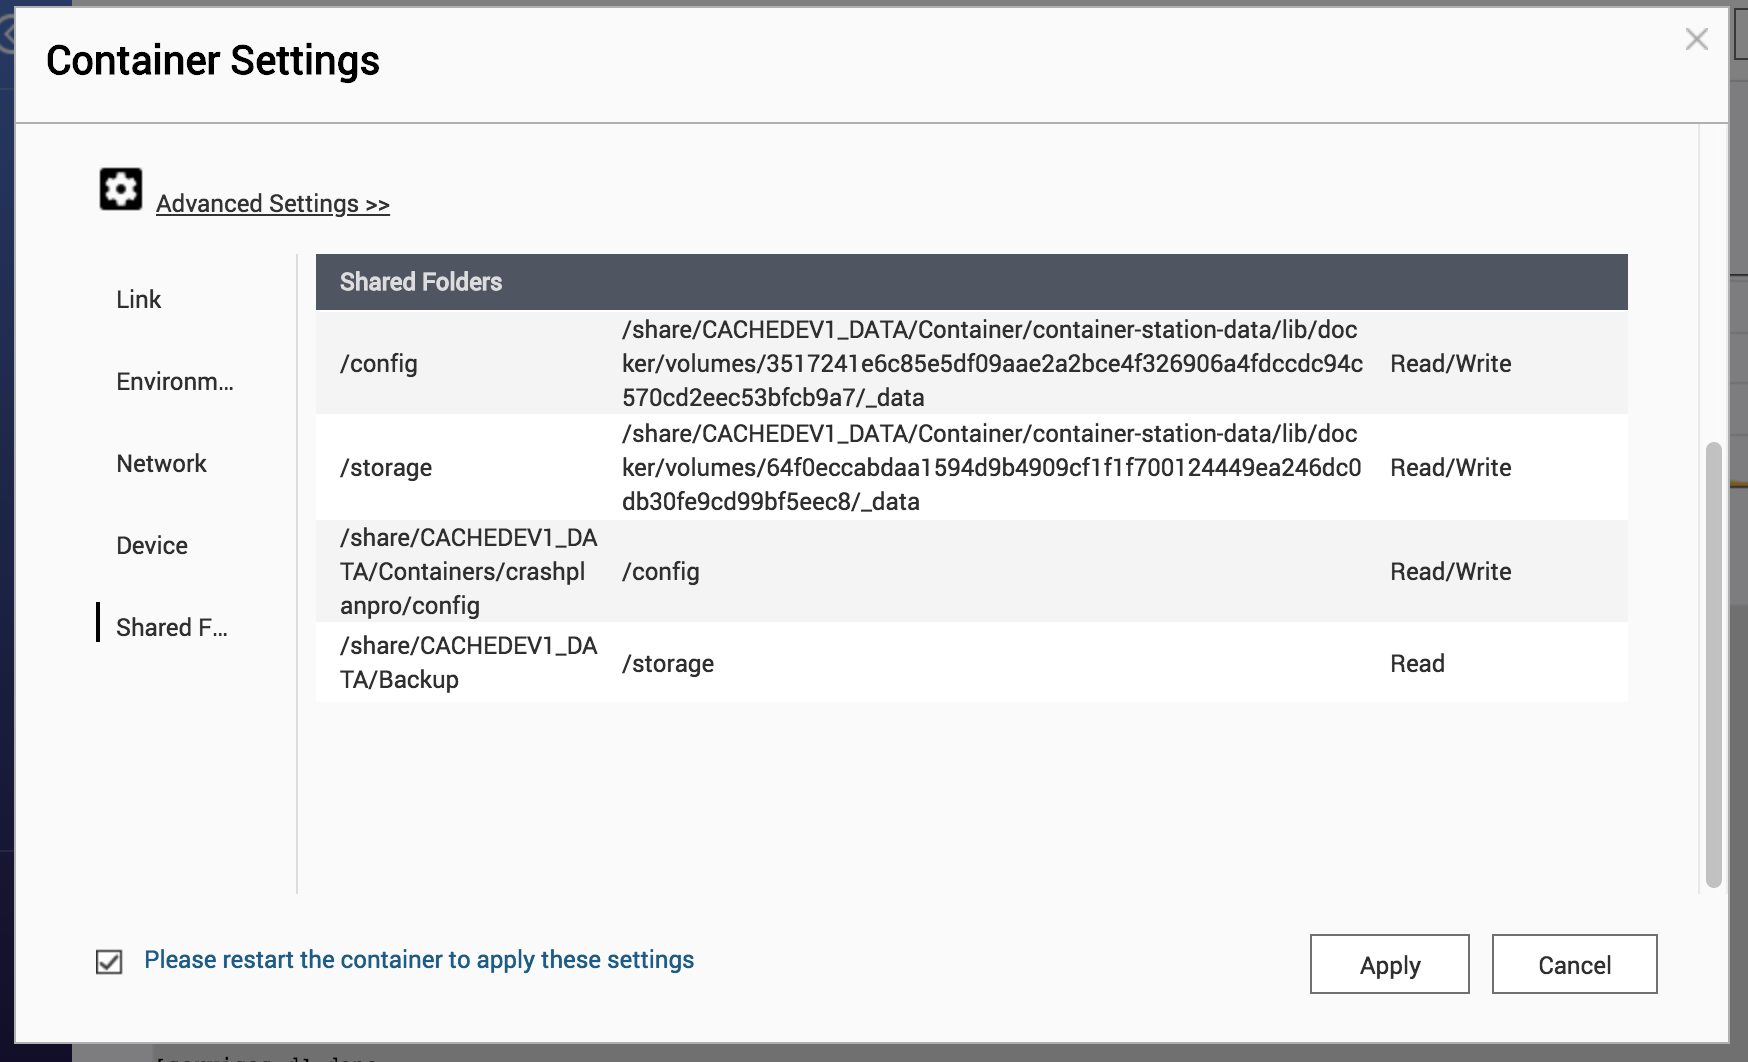1748x1062 pixels.
Task: Click the Container Settings dialog title
Action: [x=214, y=60]
